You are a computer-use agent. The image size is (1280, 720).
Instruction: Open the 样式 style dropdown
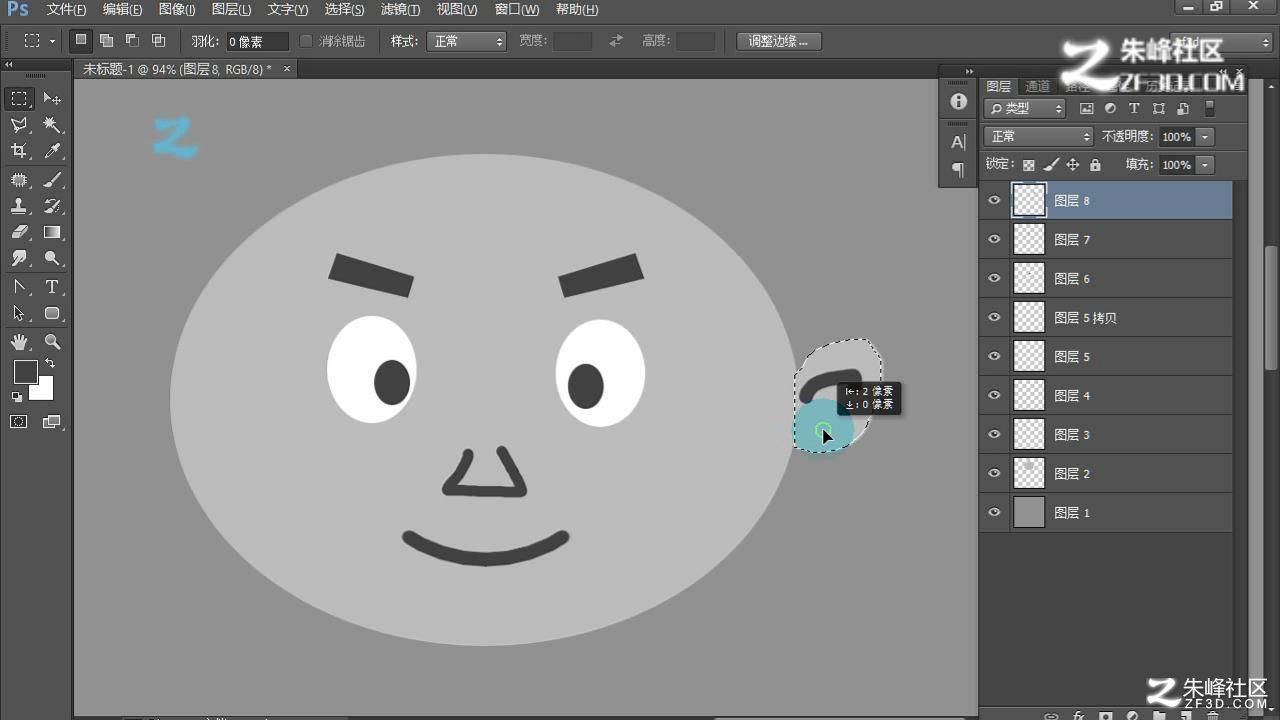pos(467,41)
